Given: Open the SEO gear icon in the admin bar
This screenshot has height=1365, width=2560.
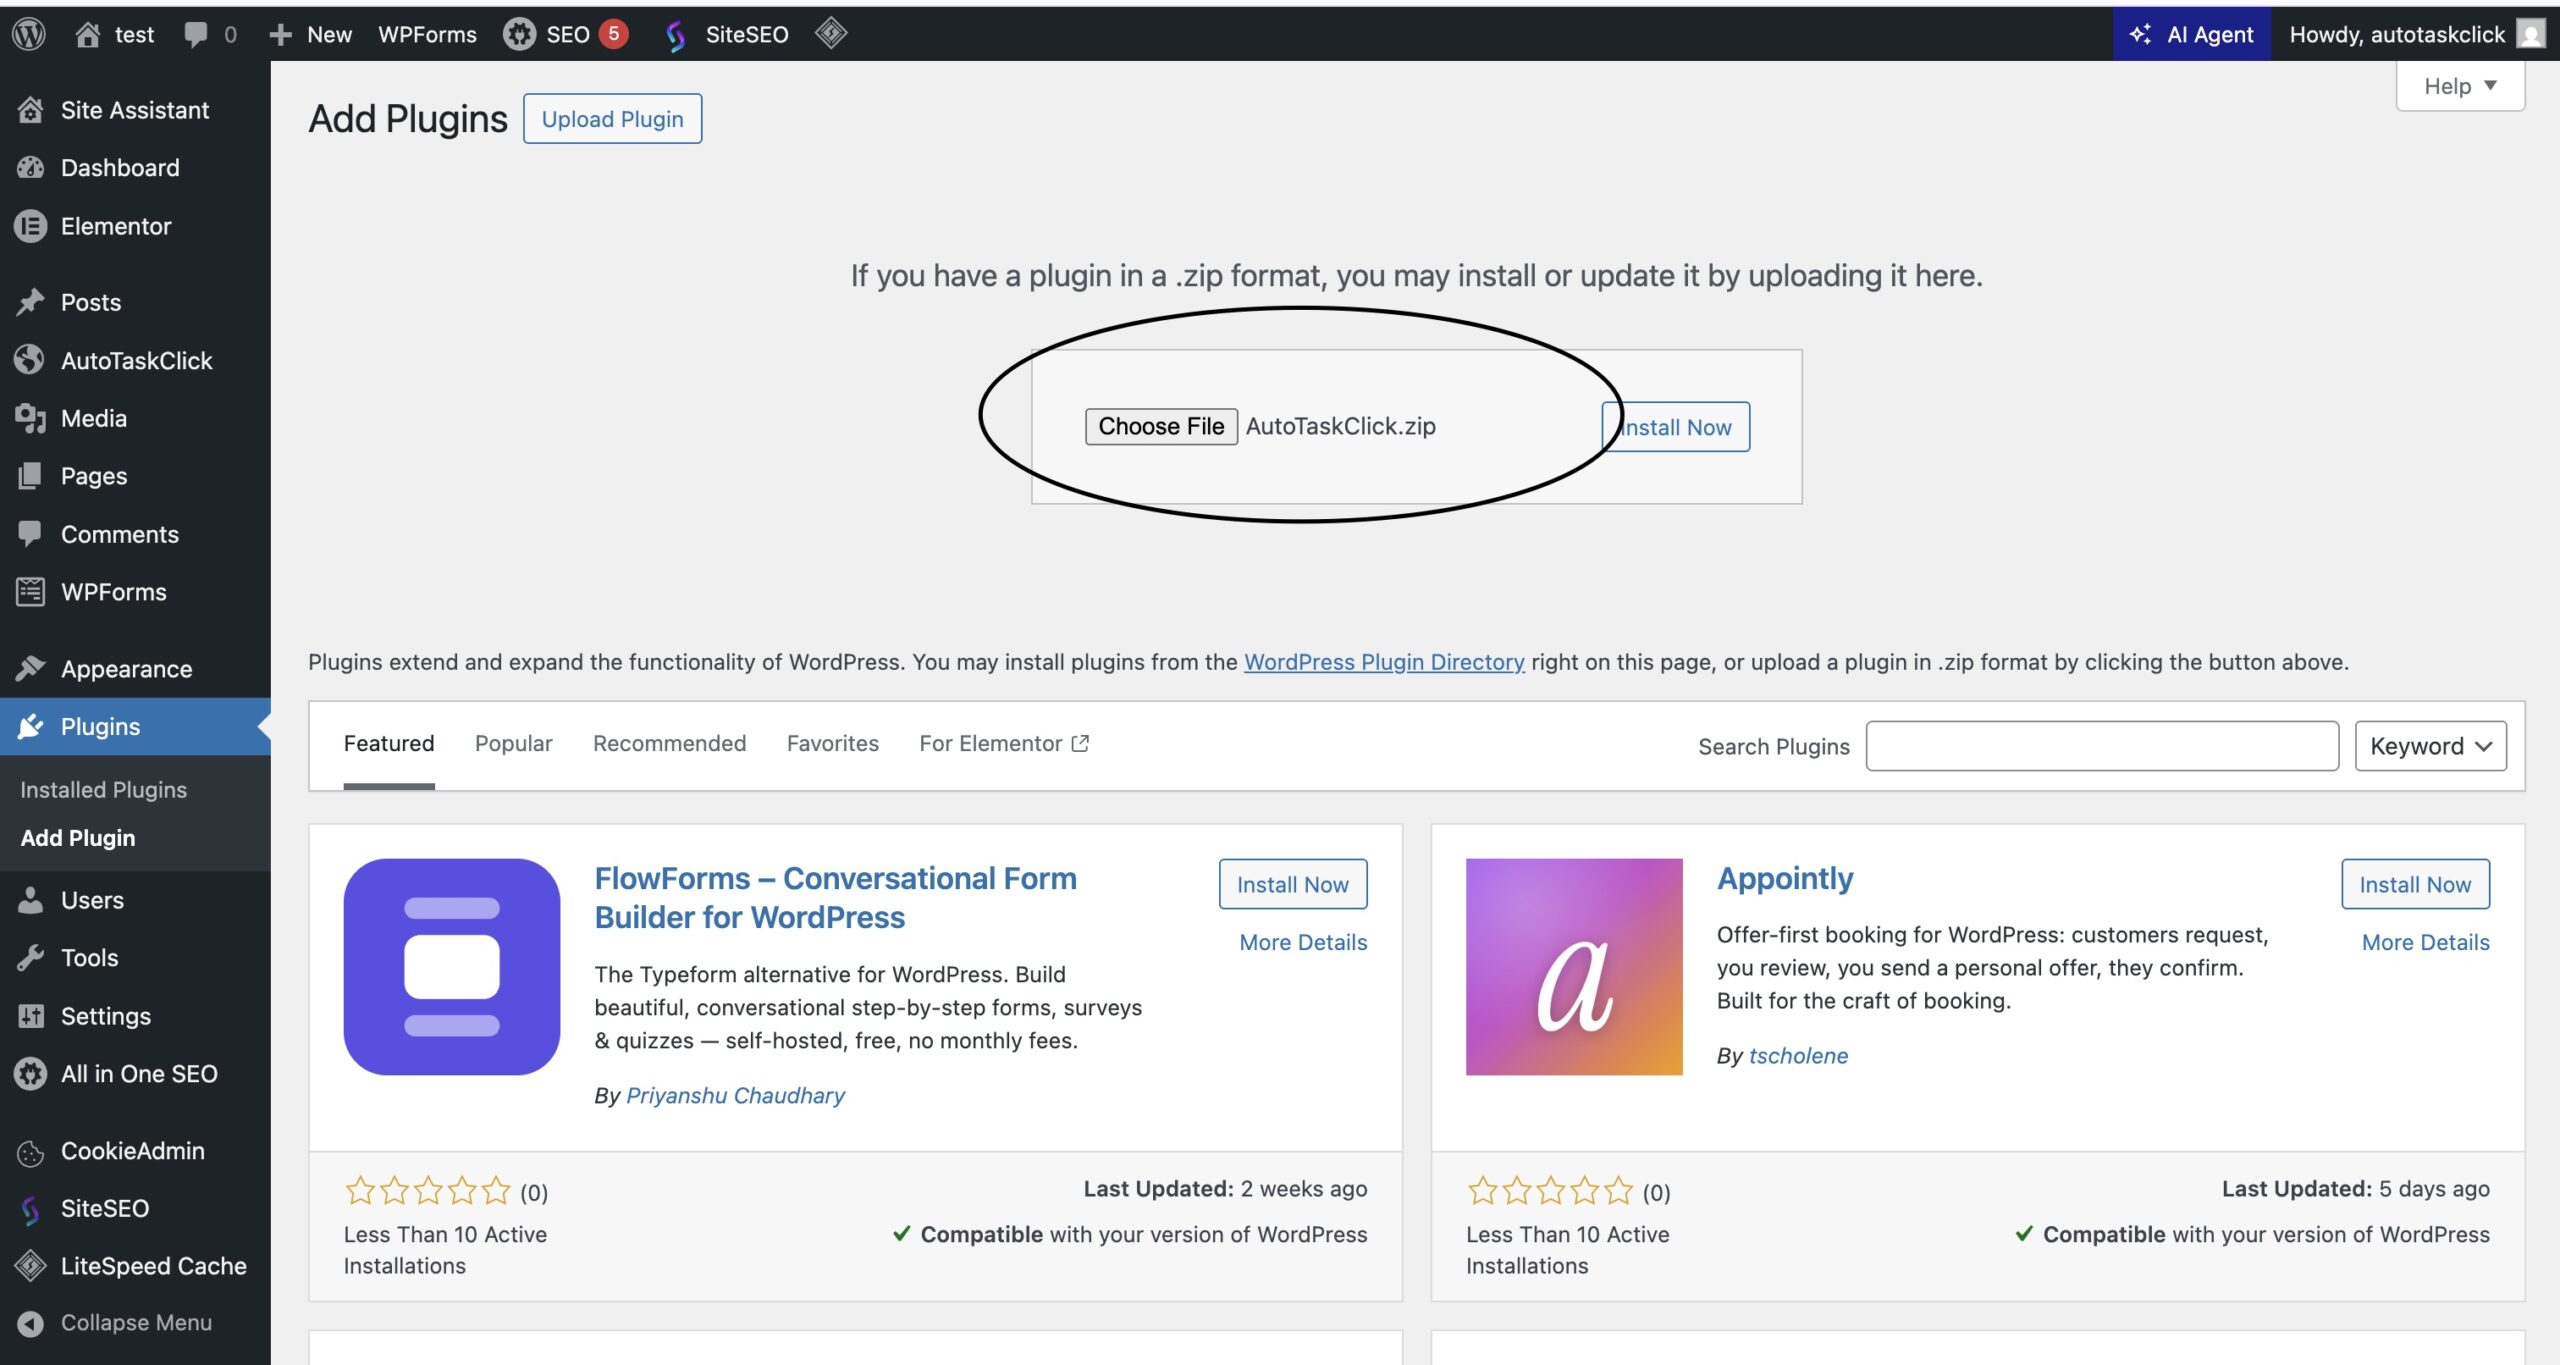Looking at the screenshot, I should tap(519, 34).
